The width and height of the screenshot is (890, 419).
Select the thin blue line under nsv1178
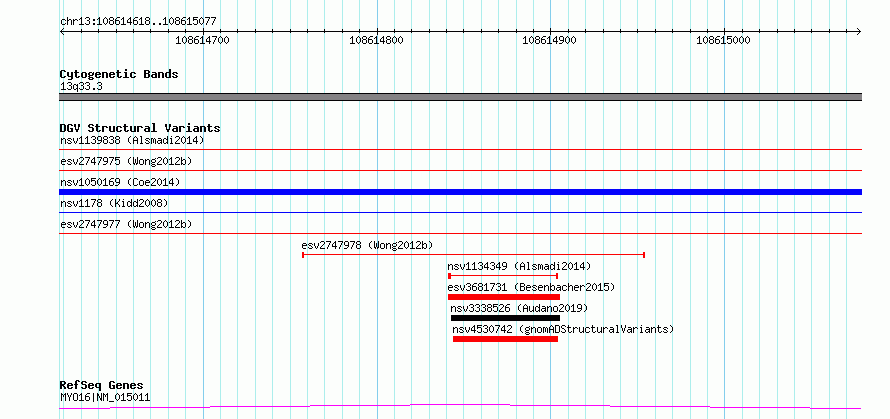460,212
